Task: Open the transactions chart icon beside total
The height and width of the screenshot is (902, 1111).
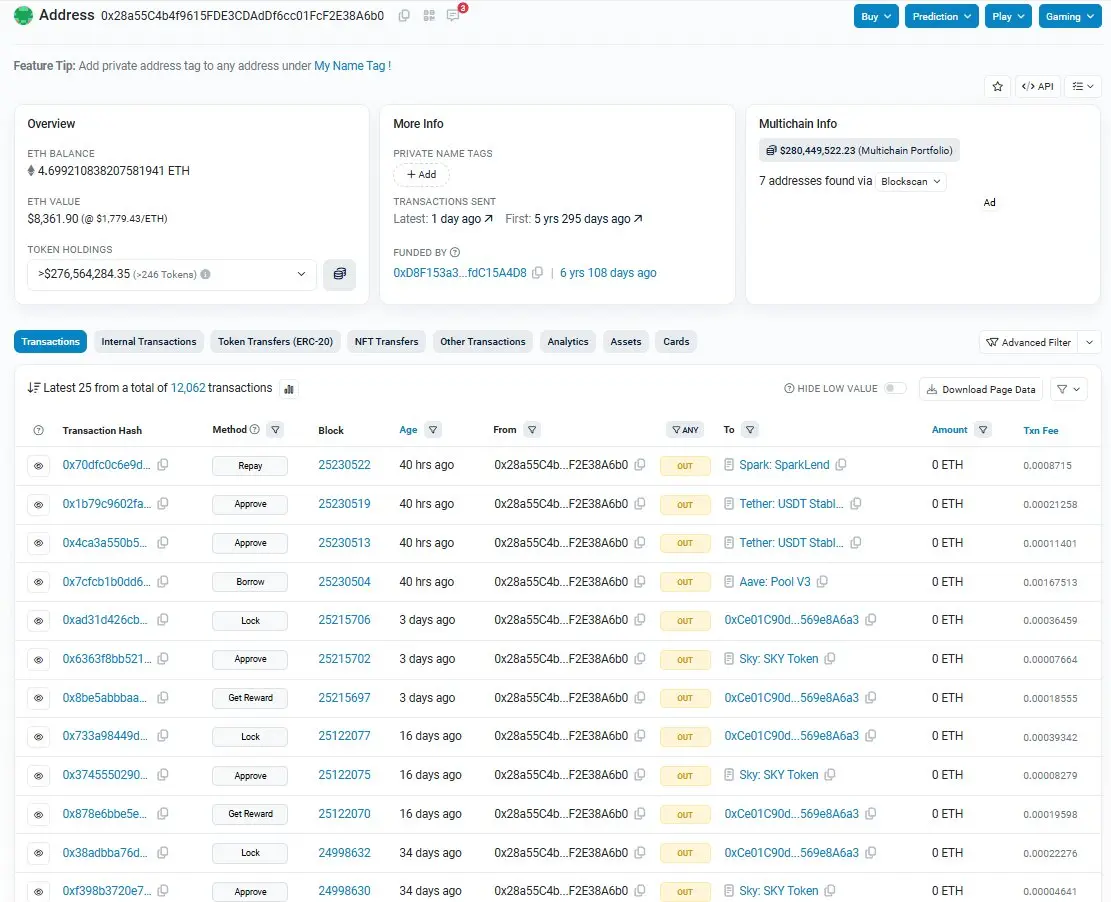Action: click(x=289, y=388)
